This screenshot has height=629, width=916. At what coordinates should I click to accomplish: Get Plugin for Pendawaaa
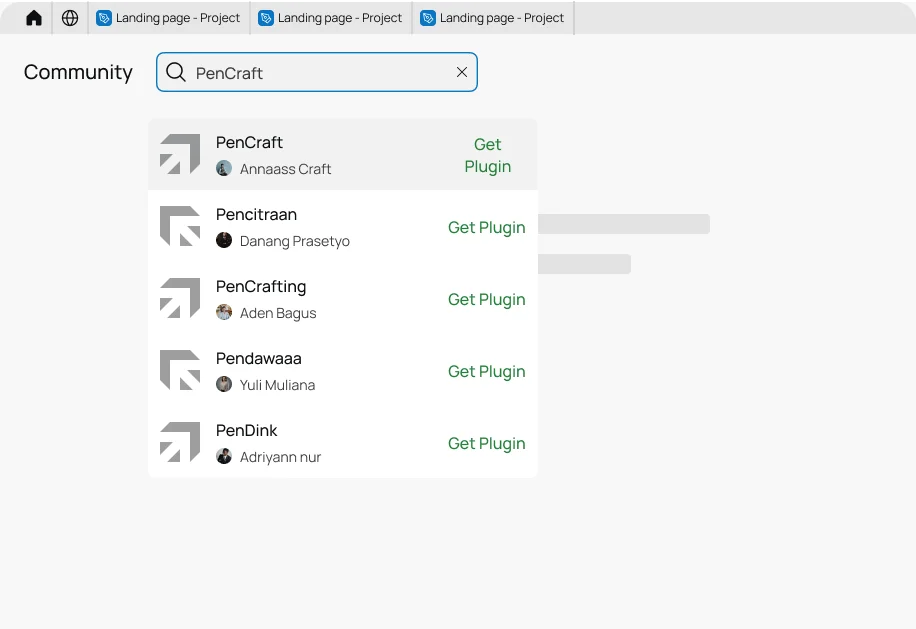[486, 371]
